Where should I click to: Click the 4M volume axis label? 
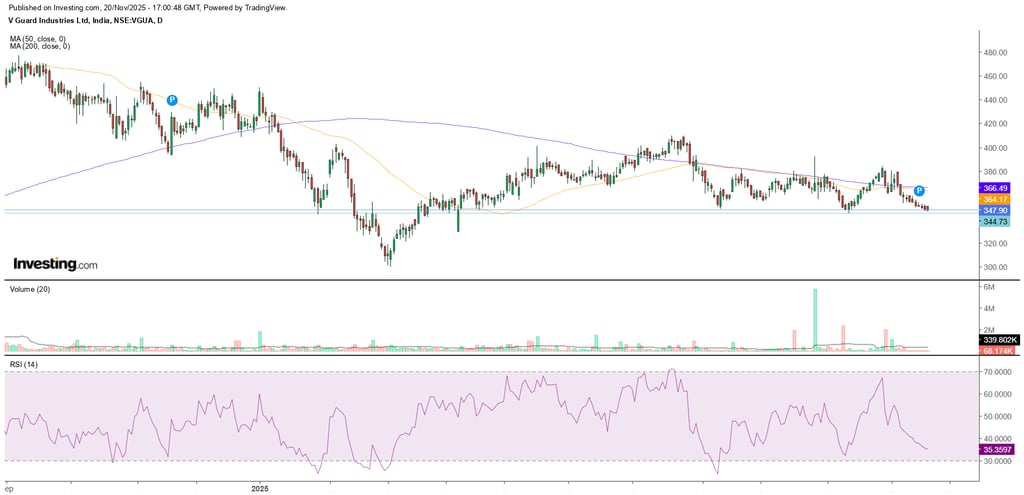pos(989,308)
